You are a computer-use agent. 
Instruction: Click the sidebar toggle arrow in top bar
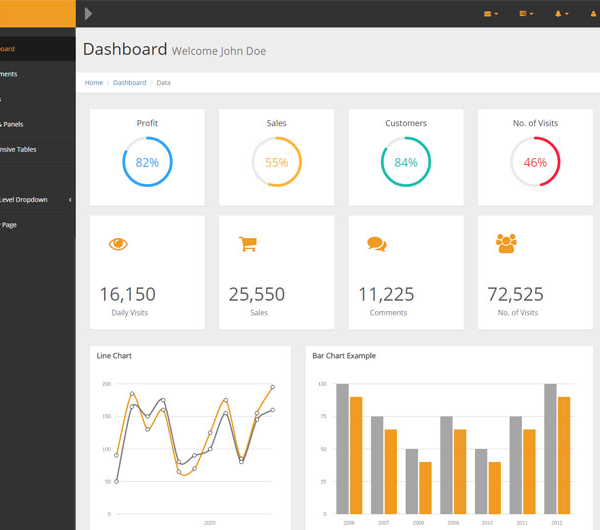(88, 14)
